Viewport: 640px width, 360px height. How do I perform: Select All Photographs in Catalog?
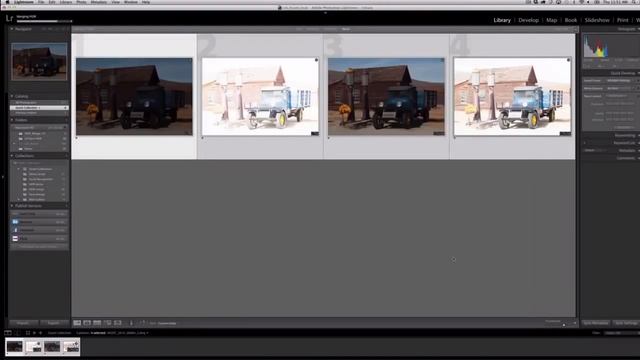pyautogui.click(x=39, y=103)
